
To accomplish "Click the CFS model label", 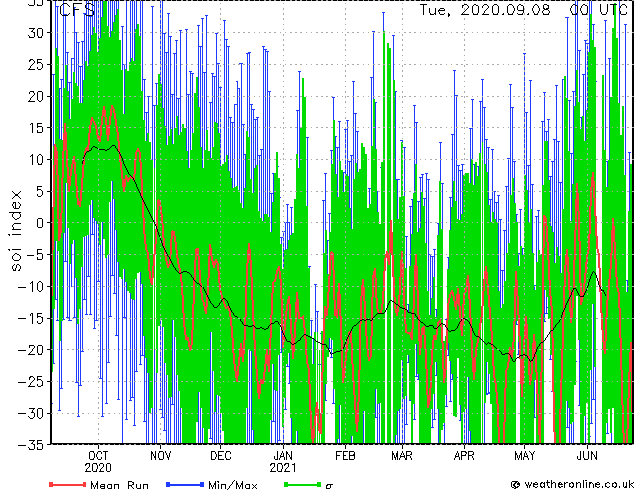I will 77,10.
